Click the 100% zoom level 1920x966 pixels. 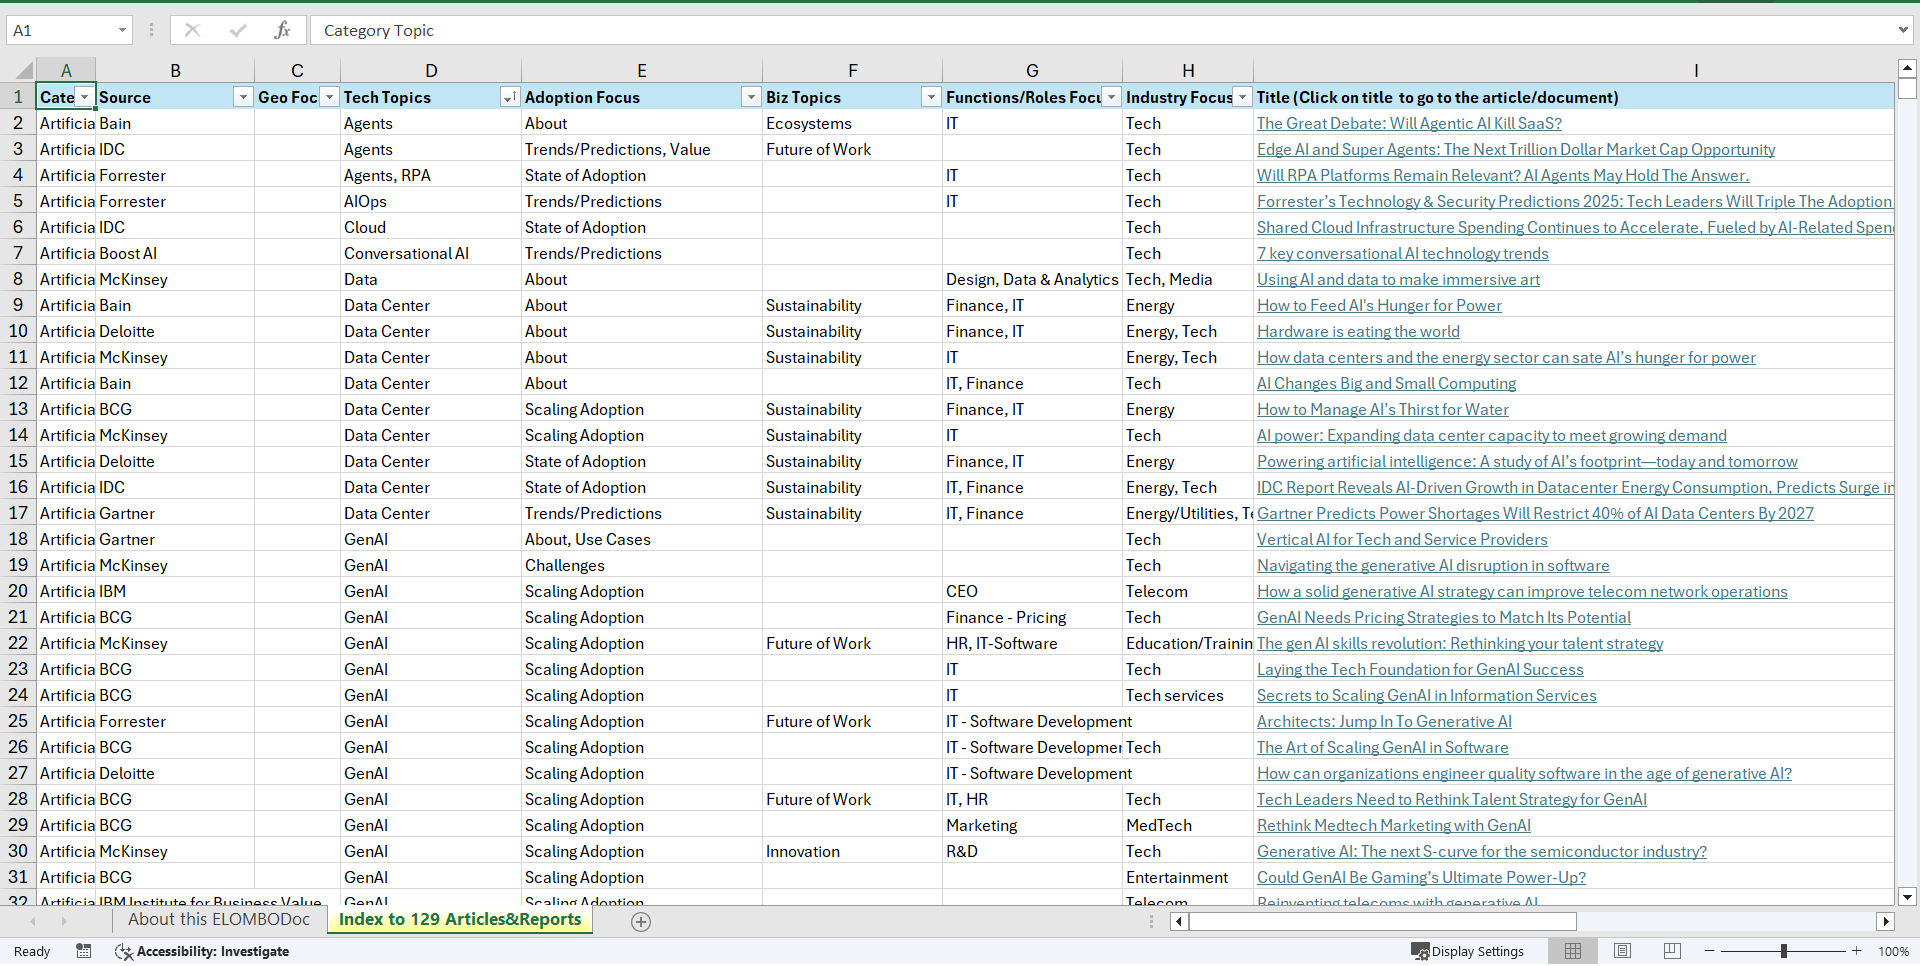coord(1893,951)
